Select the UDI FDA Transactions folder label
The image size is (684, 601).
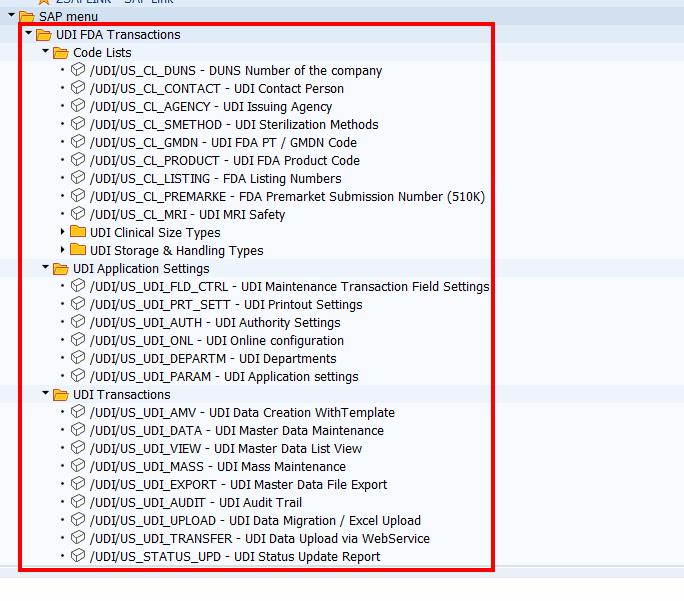coord(118,34)
